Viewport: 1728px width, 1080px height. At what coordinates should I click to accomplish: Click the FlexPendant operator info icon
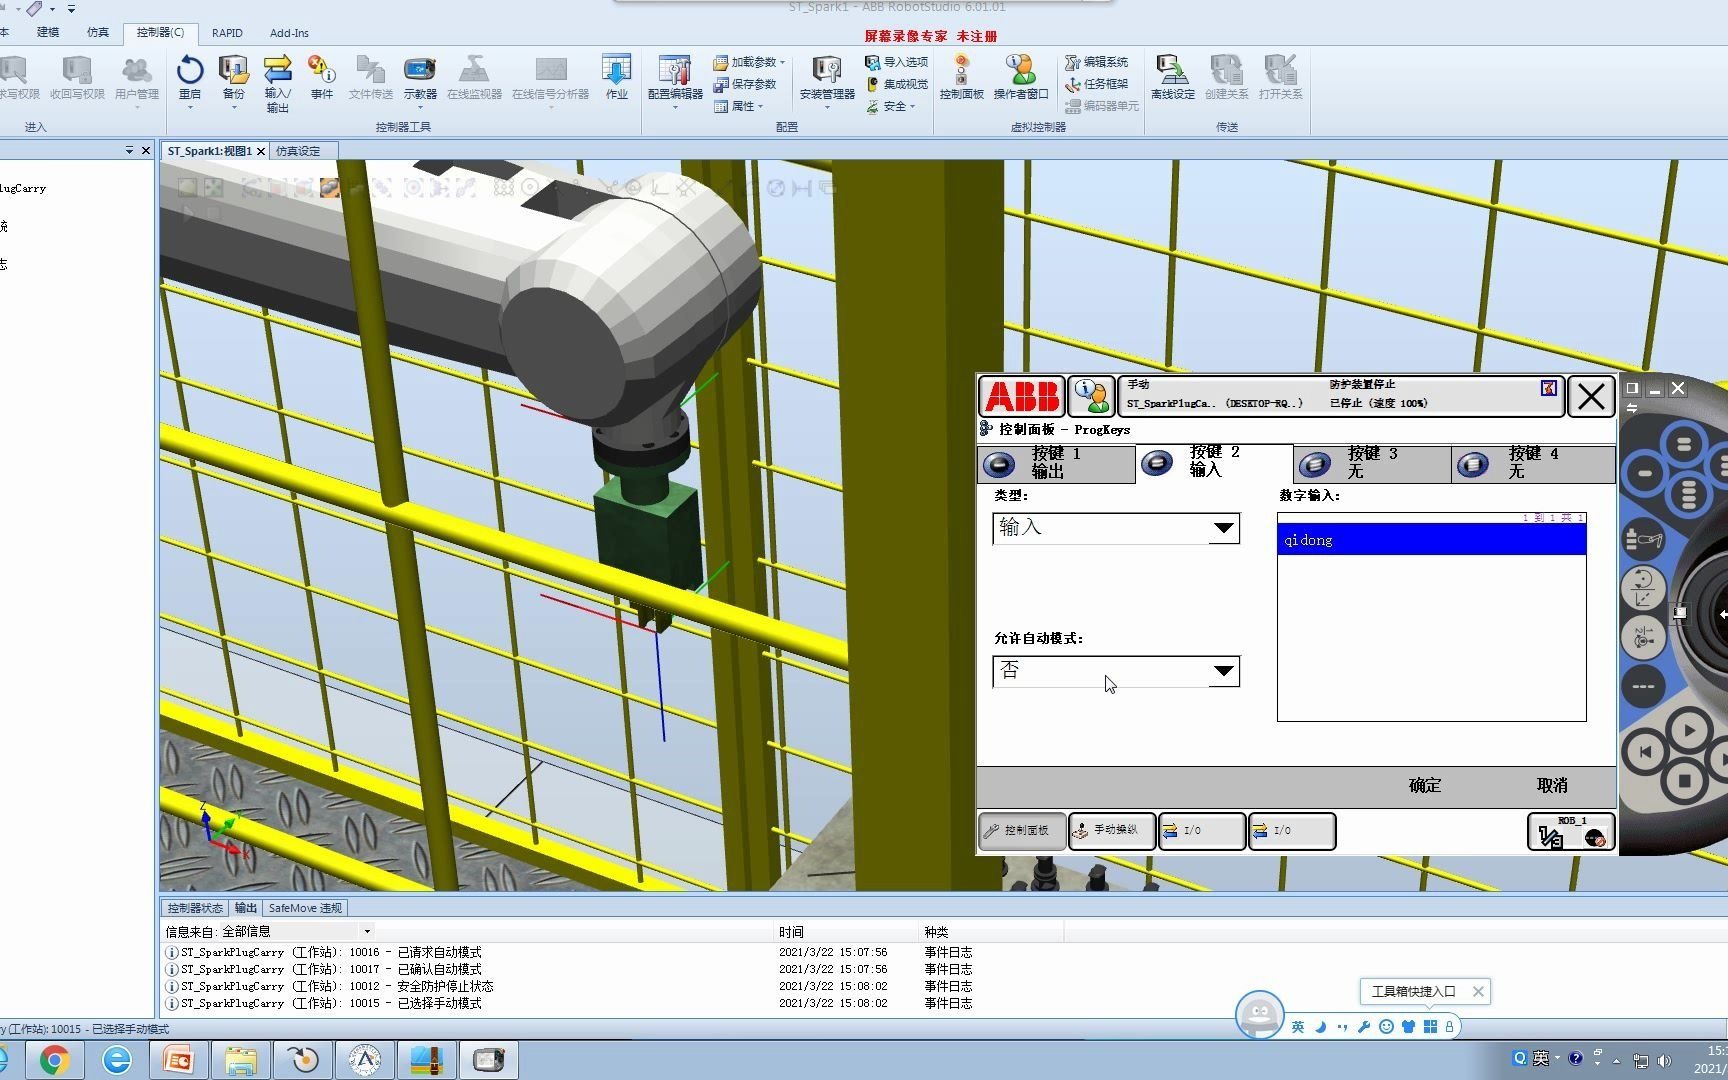pyautogui.click(x=1091, y=397)
